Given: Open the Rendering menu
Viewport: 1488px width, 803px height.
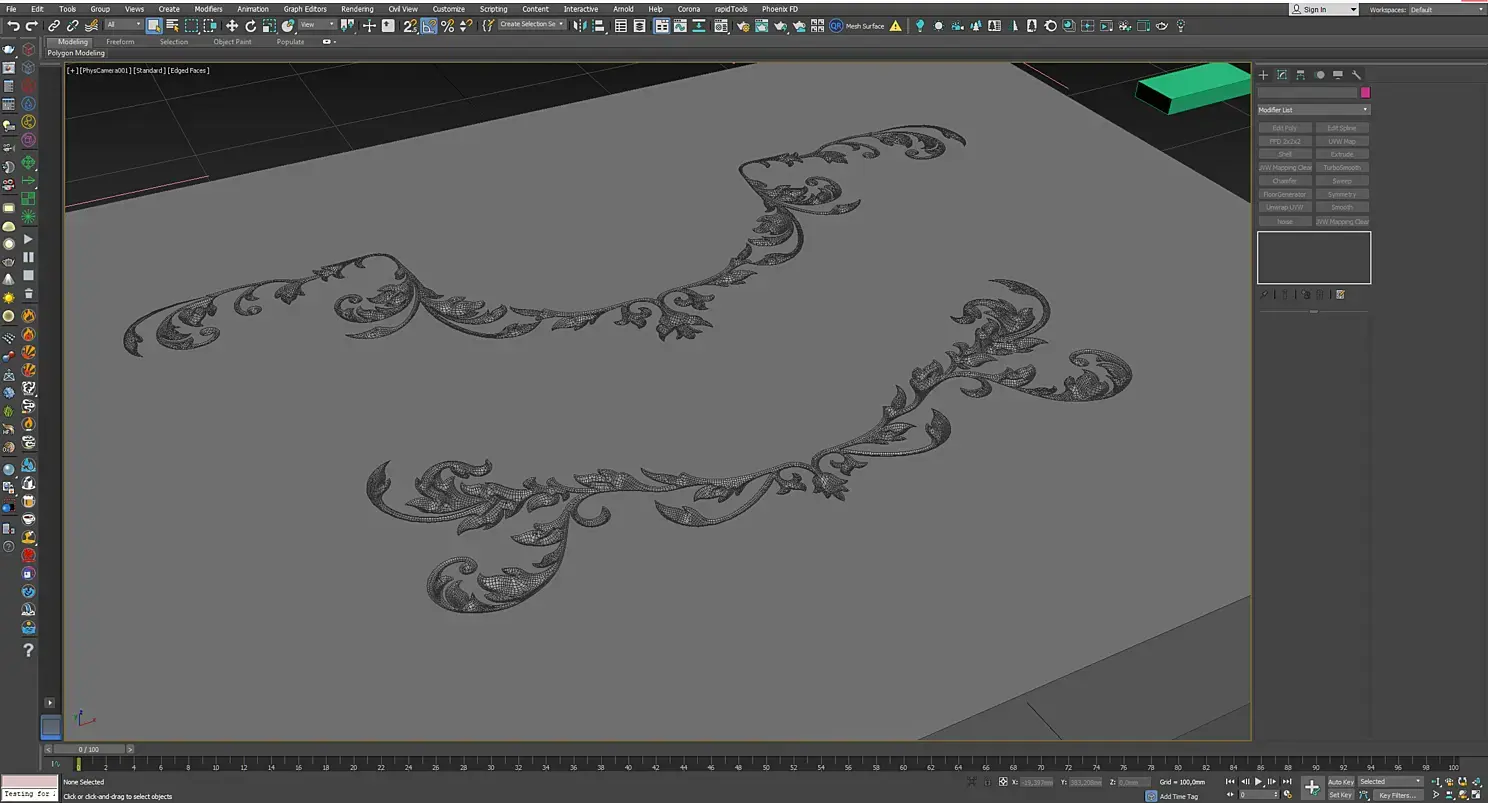Looking at the screenshot, I should (x=357, y=9).
